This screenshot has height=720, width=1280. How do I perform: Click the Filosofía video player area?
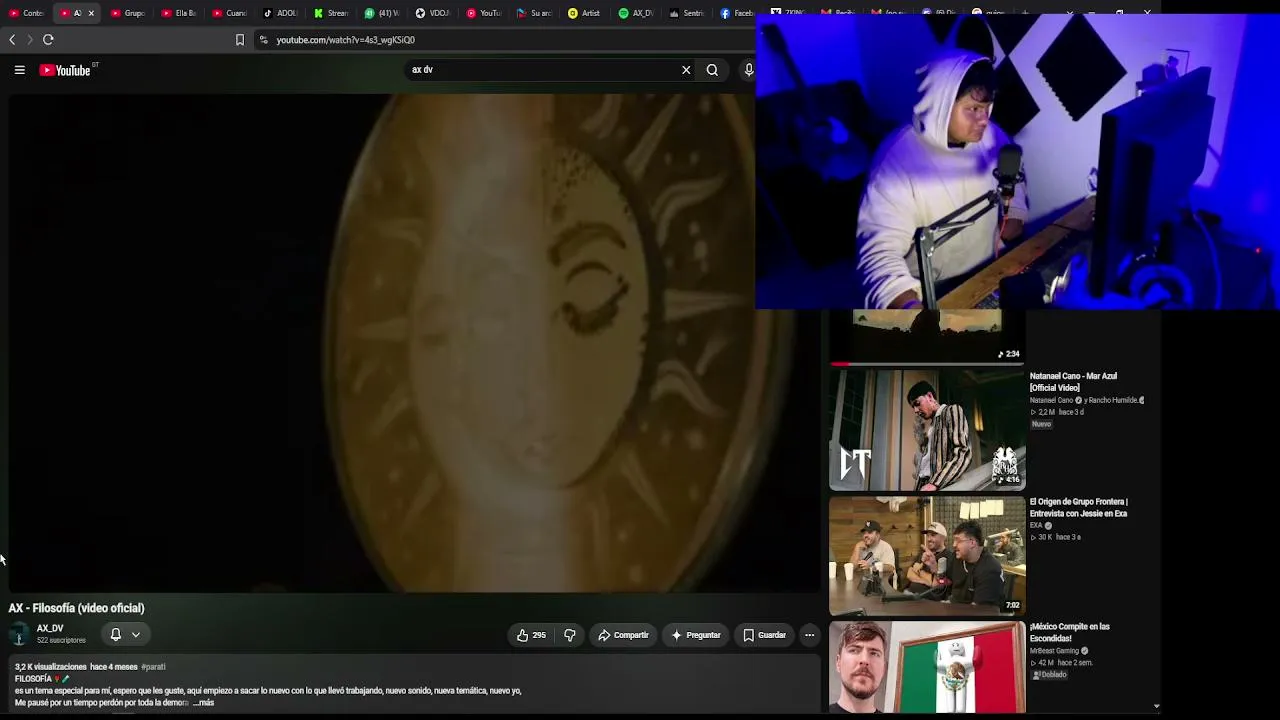click(414, 344)
